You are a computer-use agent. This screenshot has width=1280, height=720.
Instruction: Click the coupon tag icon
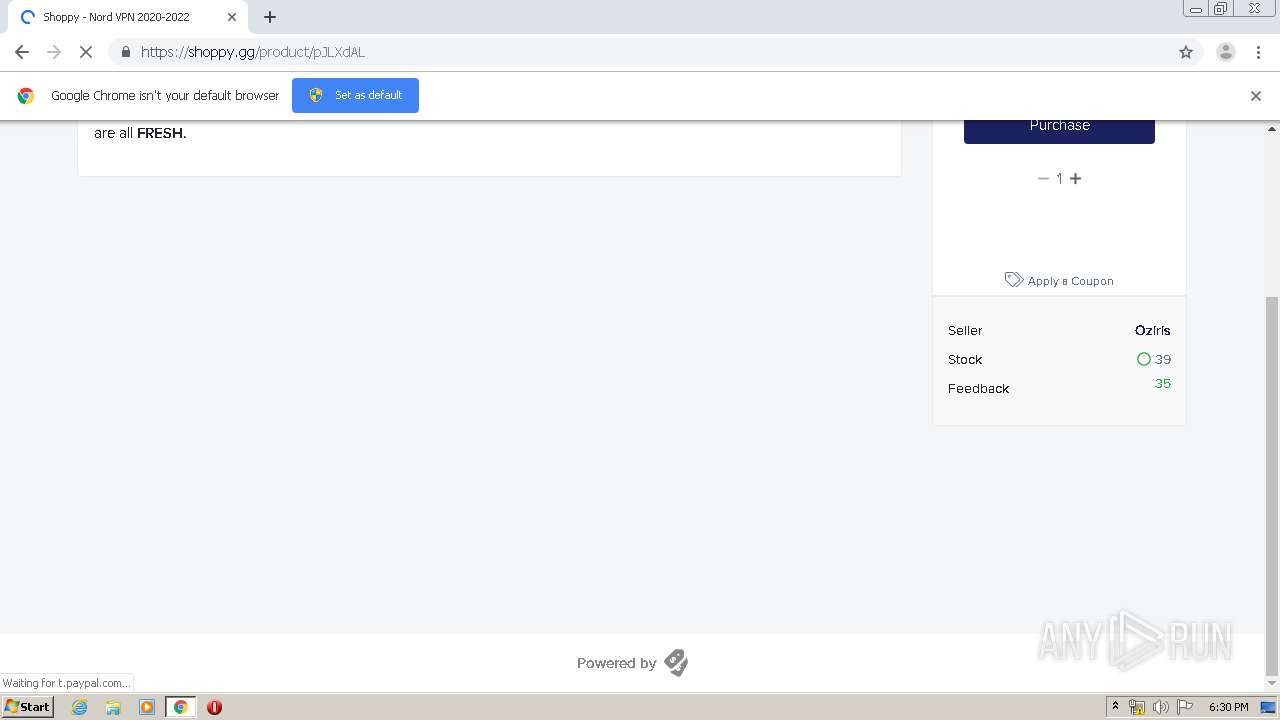click(x=1014, y=280)
